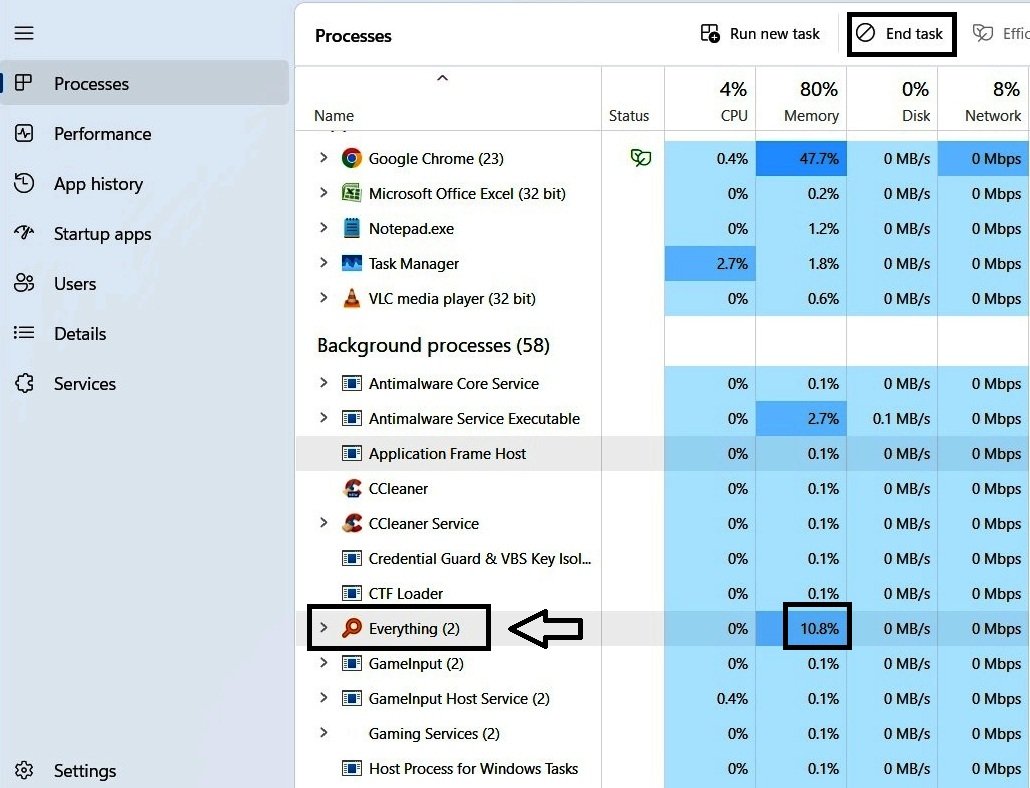This screenshot has height=788, width=1030.
Task: Click the Performance sidebar icon
Action: [x=24, y=133]
